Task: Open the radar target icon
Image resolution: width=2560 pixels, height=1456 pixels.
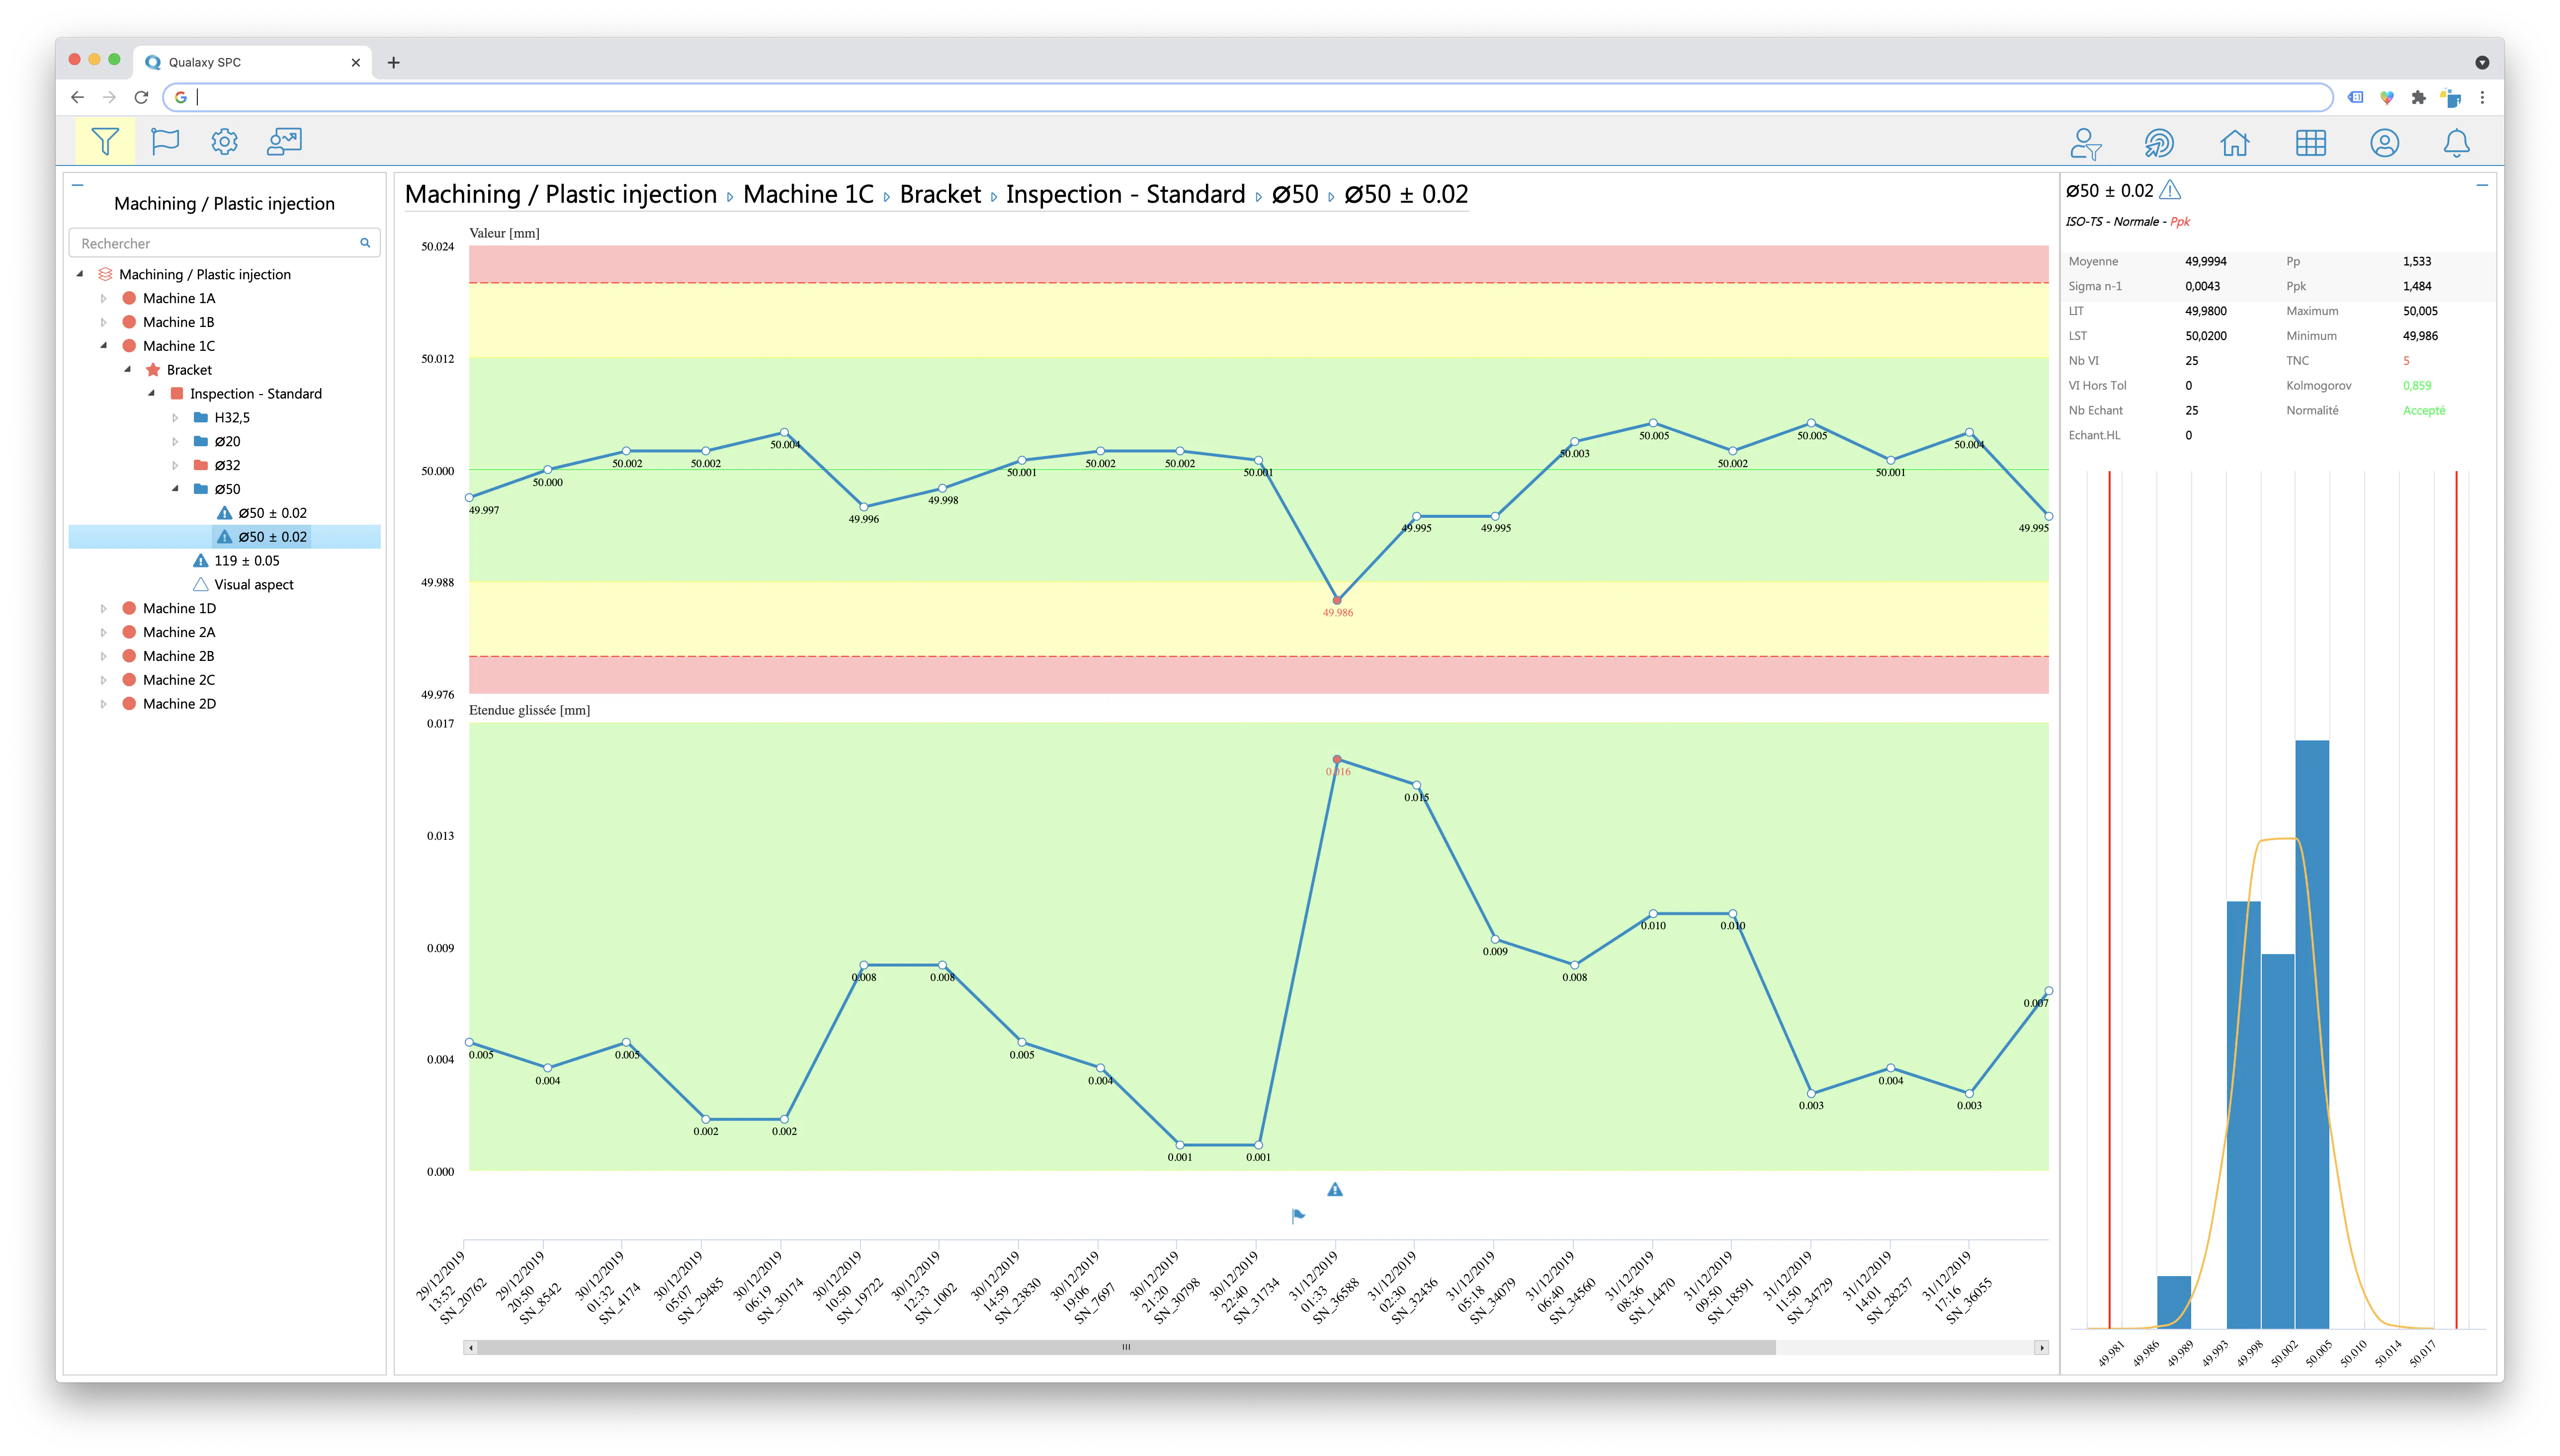Action: click(2158, 143)
